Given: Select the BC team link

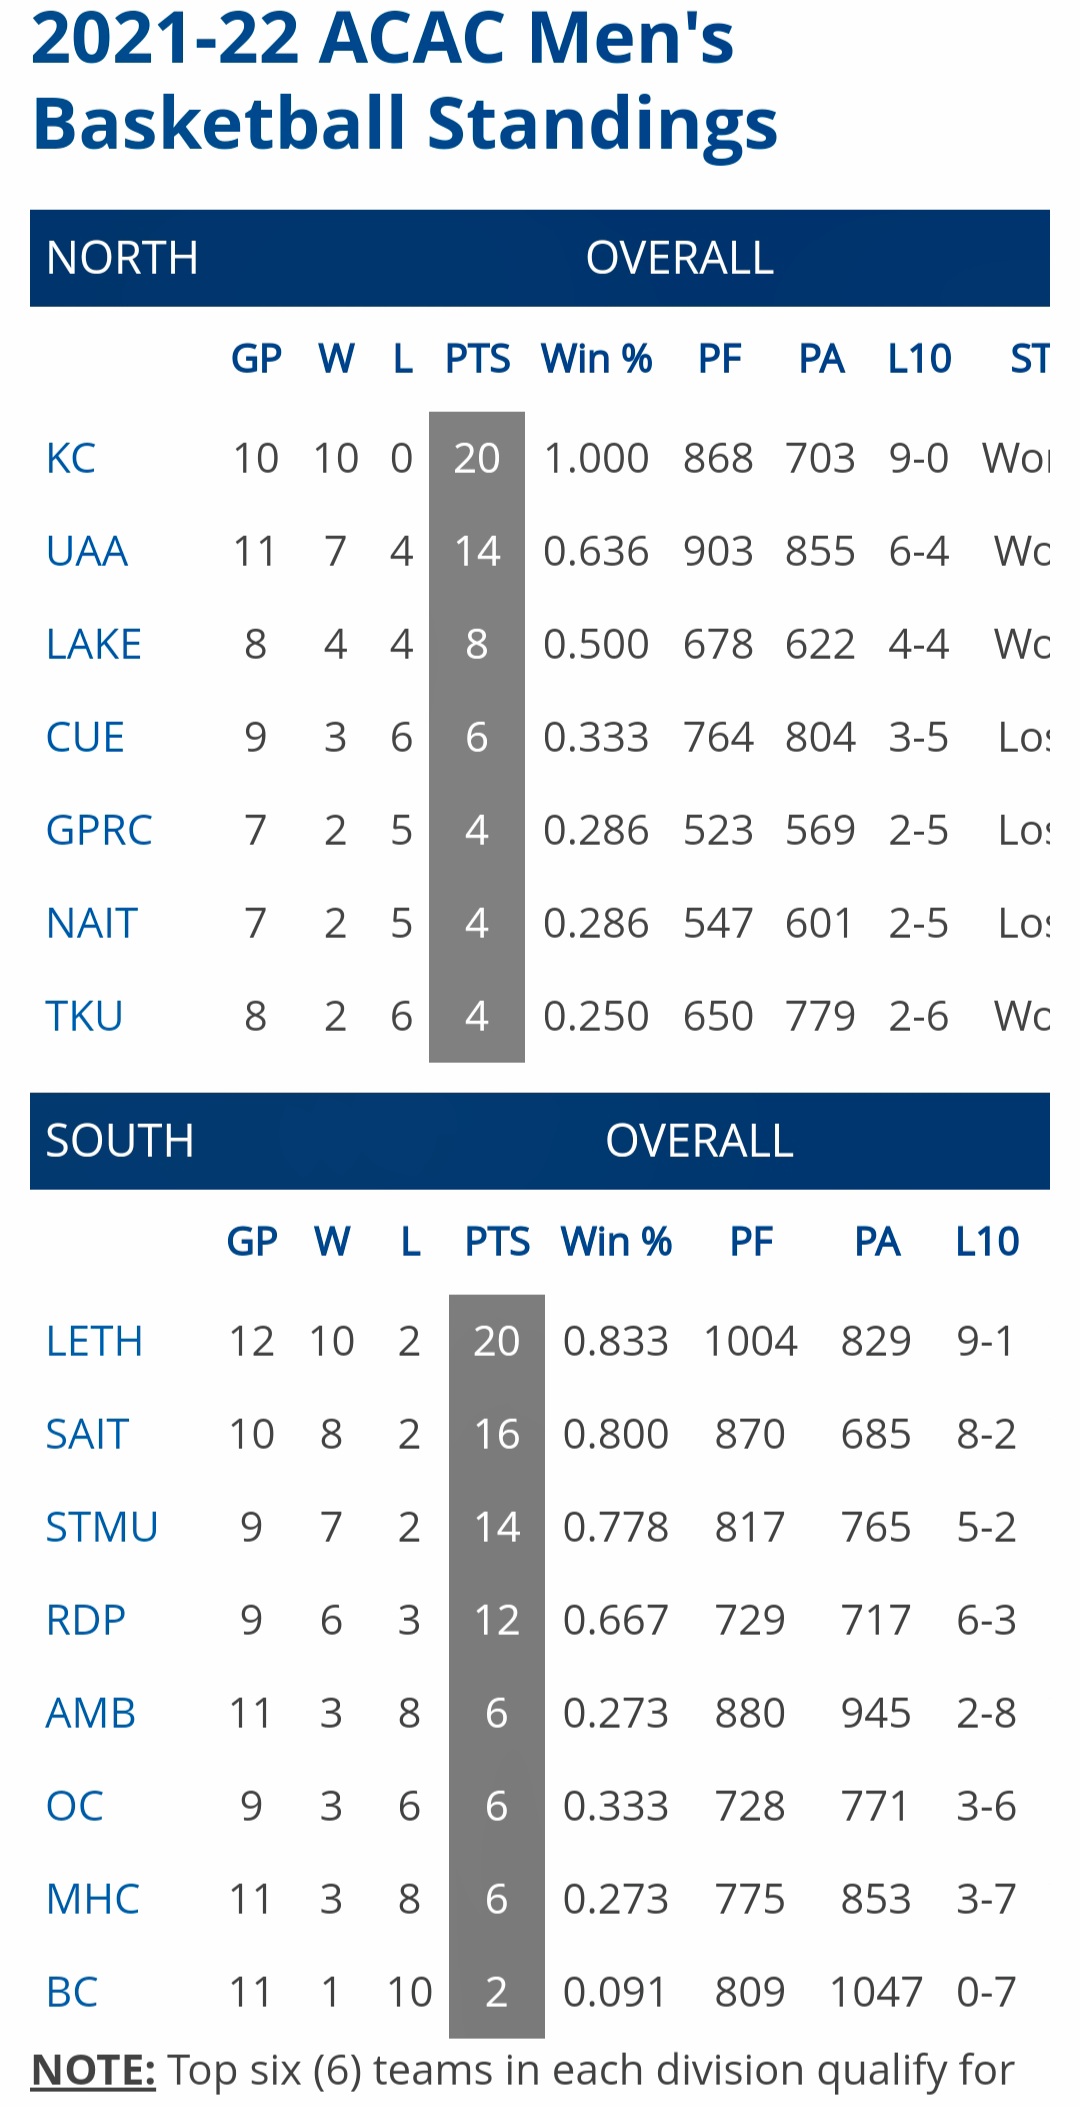Looking at the screenshot, I should point(72,1993).
